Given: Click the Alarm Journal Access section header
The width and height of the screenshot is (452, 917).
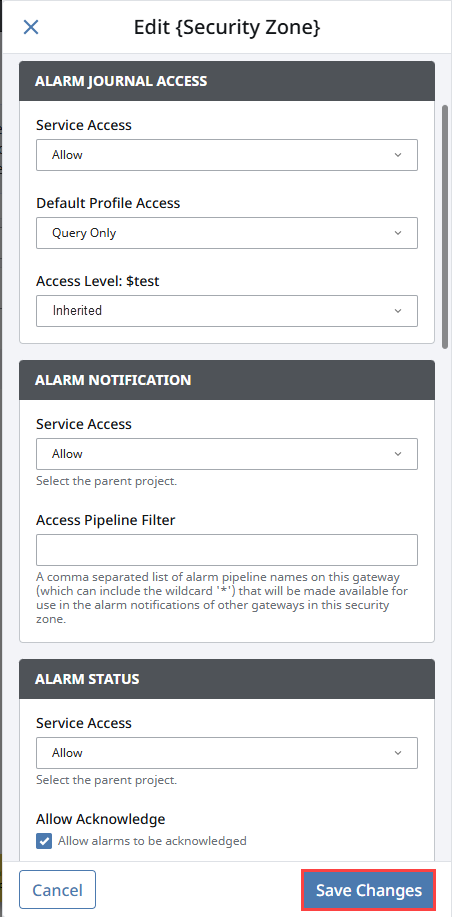Looking at the screenshot, I should 227,81.
